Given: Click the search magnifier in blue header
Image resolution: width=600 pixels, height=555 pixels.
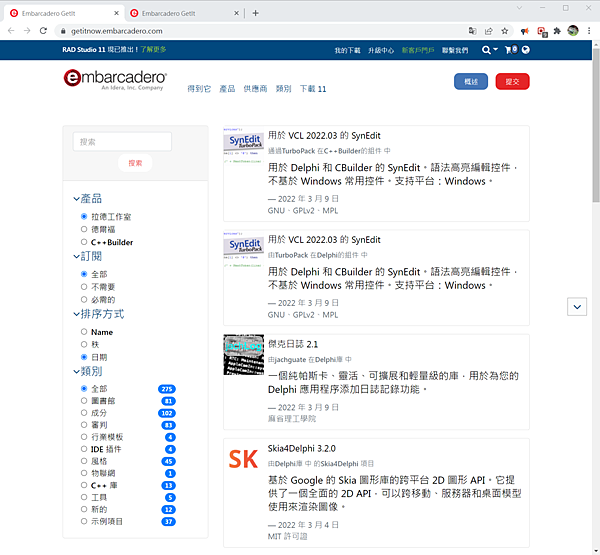Looking at the screenshot, I should click(x=486, y=50).
